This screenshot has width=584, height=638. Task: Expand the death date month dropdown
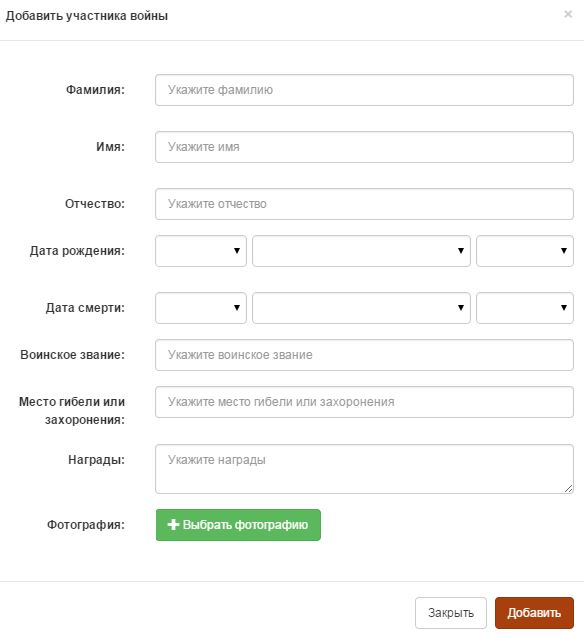tap(361, 308)
